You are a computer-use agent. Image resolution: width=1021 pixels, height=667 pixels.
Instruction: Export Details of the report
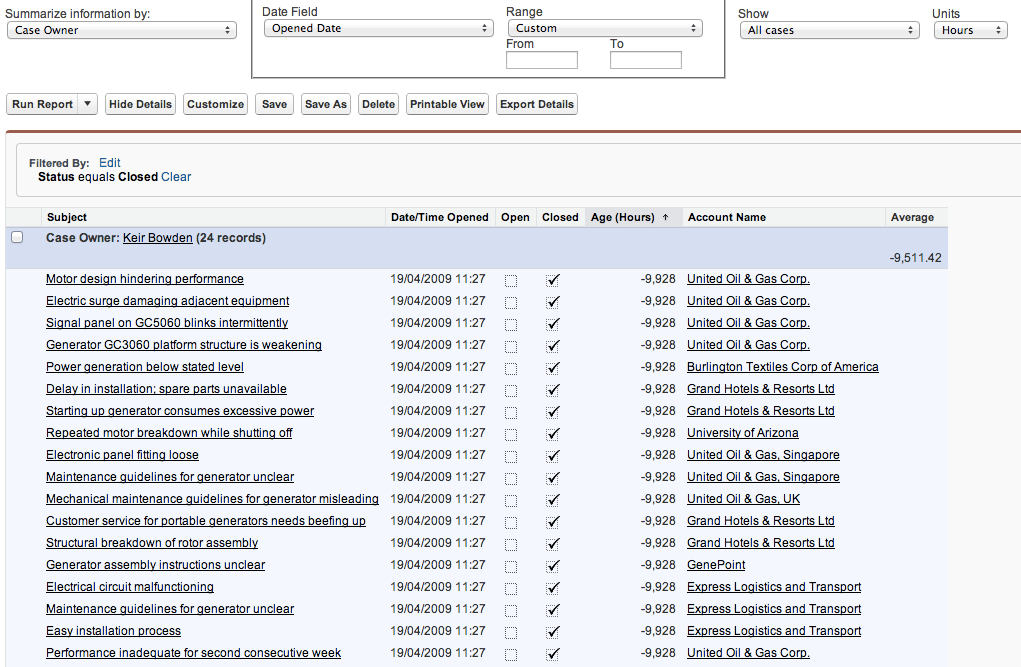(x=536, y=104)
